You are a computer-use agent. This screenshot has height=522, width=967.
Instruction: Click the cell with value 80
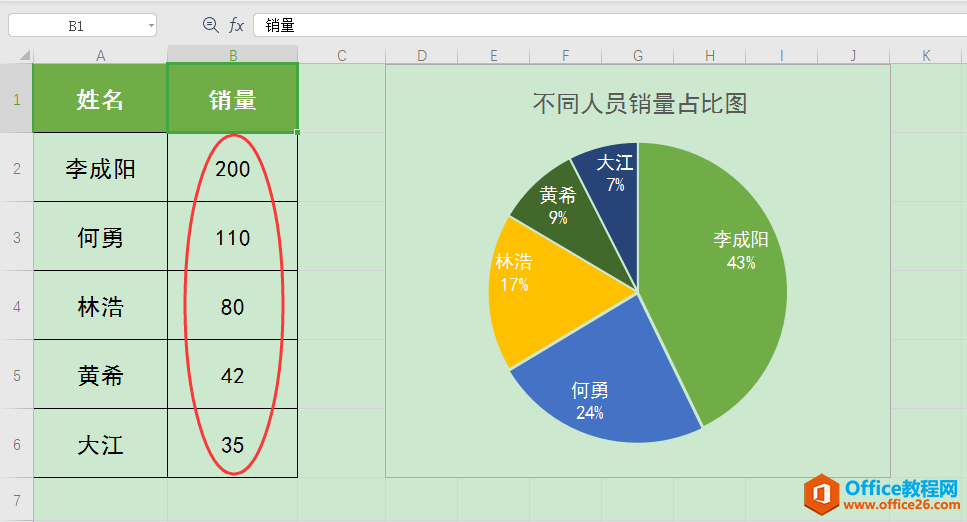coord(232,306)
